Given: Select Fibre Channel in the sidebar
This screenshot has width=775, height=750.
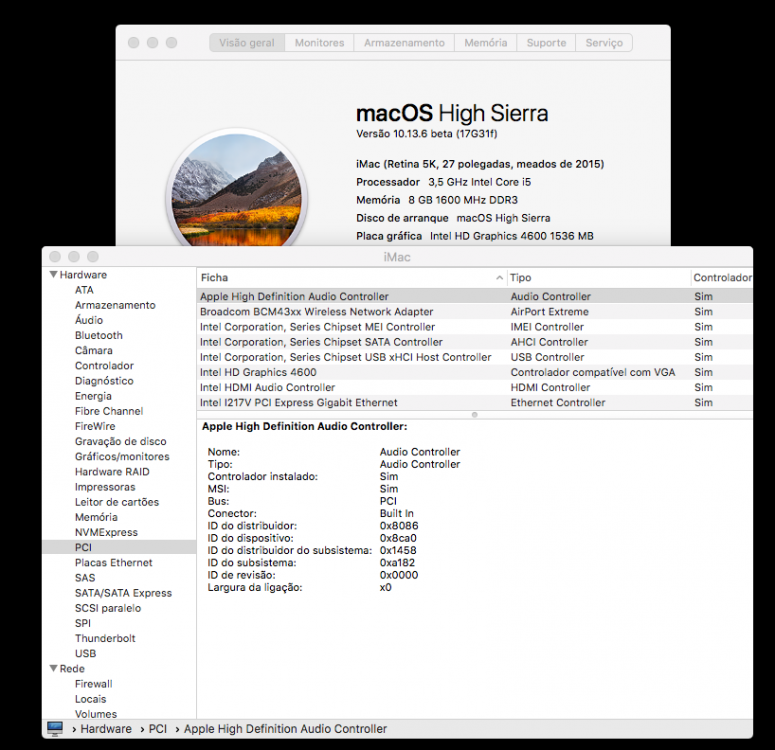Looking at the screenshot, I should tap(109, 411).
